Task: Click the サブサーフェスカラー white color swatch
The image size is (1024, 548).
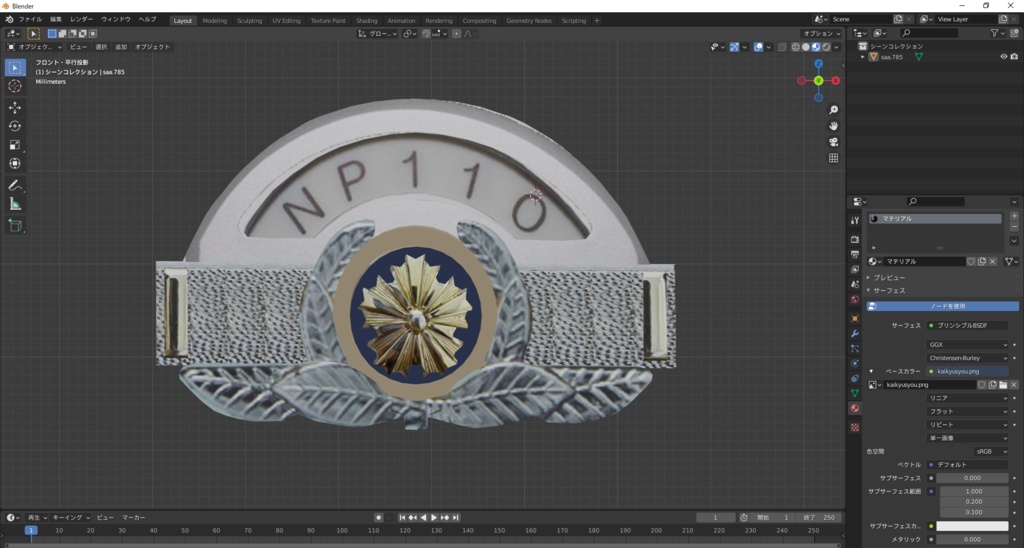Action: [x=972, y=526]
